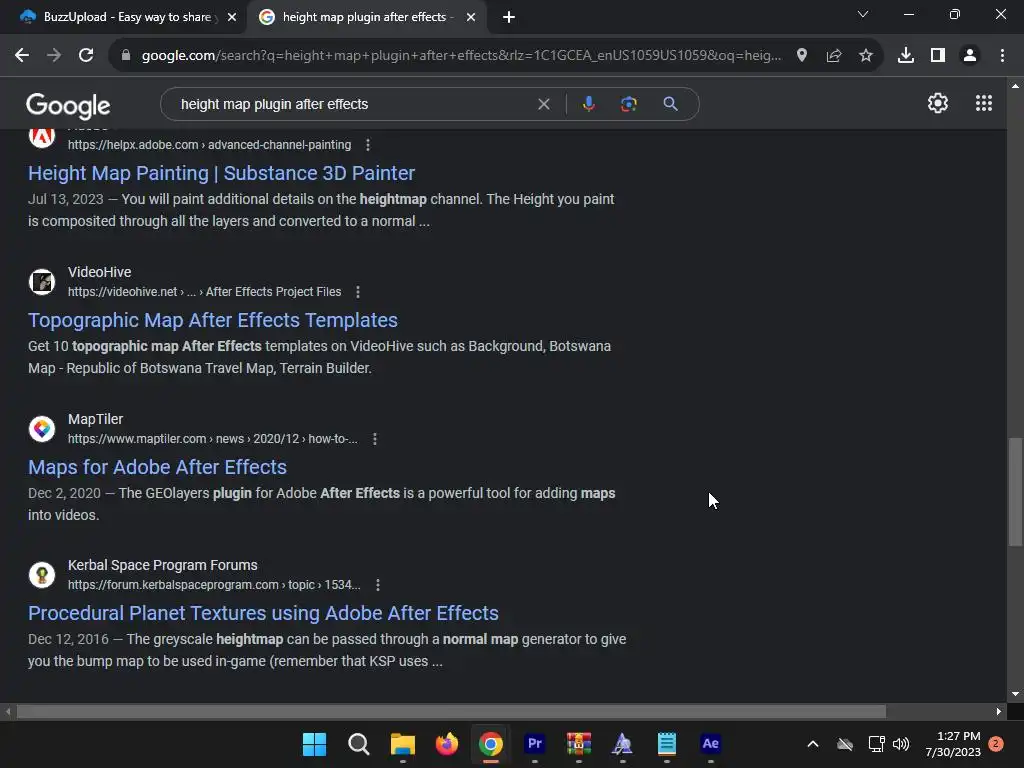Click the helpx.adobe.com breadcrumb URL
Image resolution: width=1024 pixels, height=768 pixels.
[x=210, y=145]
